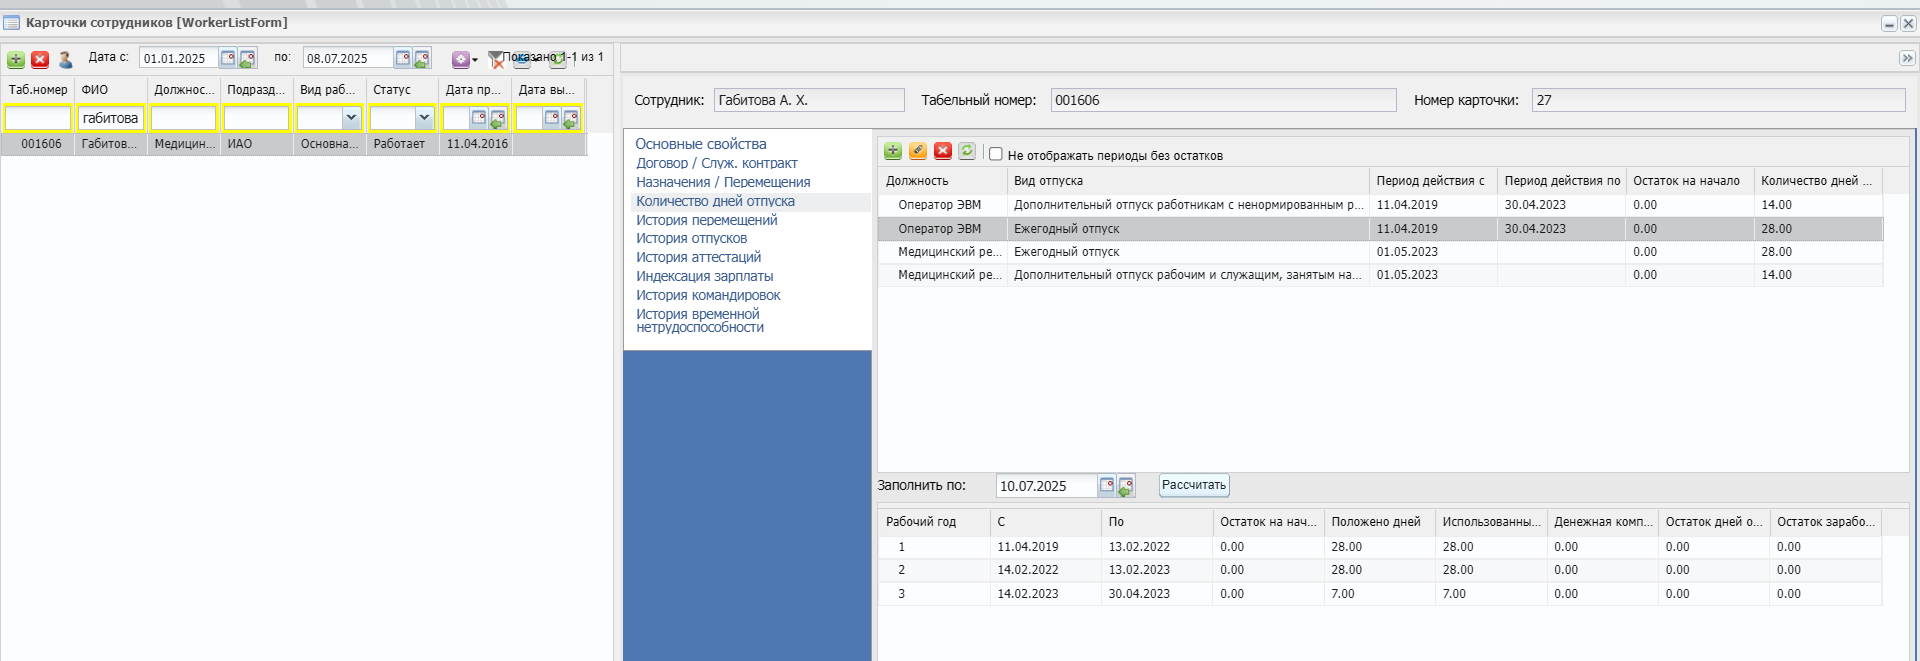Viewport: 1920px width, 661px height.
Task: Open calendar picker for 'по' date 08.07.2025
Action: click(x=403, y=58)
